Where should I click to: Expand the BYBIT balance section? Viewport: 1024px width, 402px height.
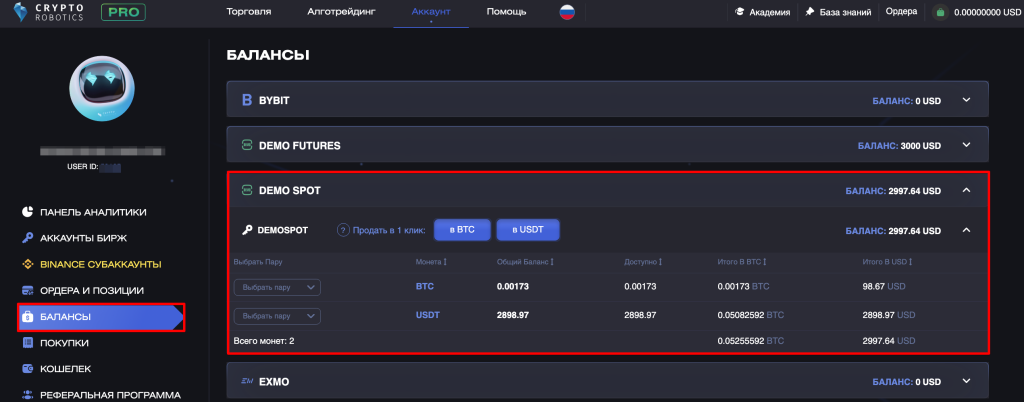(967, 100)
